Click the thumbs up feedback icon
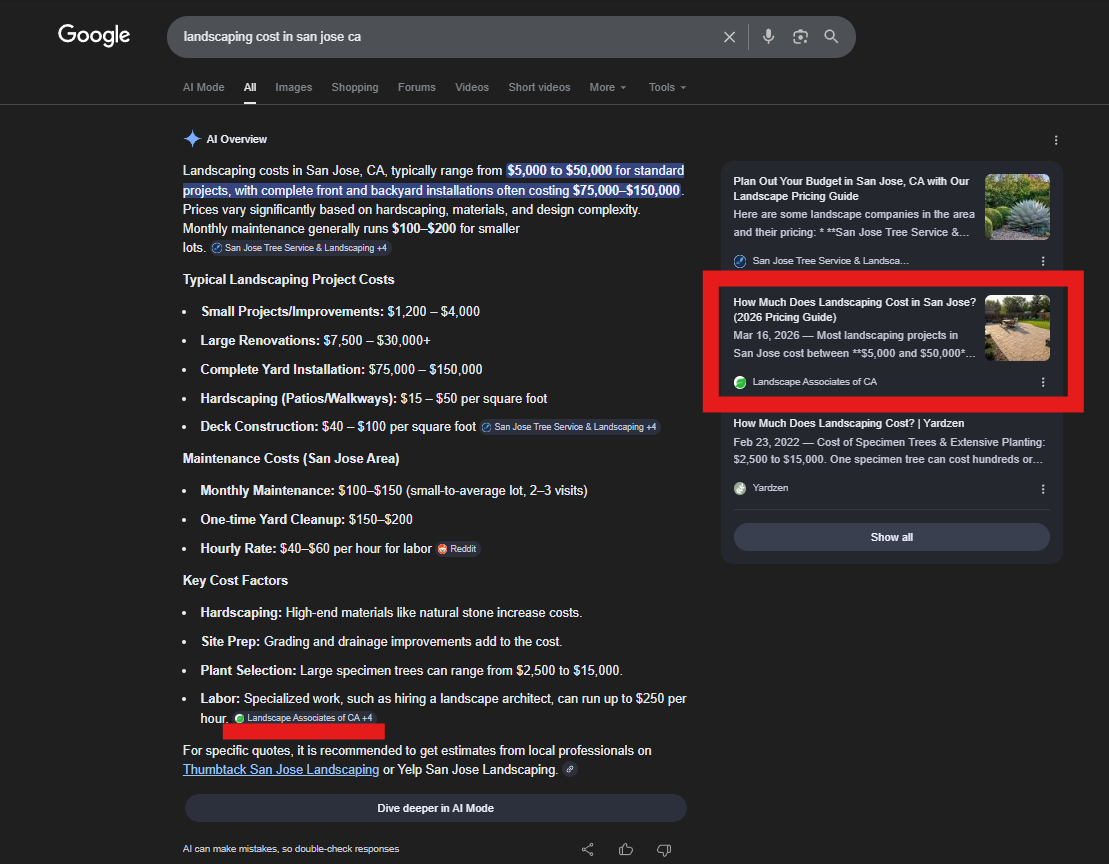The height and width of the screenshot is (864, 1109). (626, 849)
